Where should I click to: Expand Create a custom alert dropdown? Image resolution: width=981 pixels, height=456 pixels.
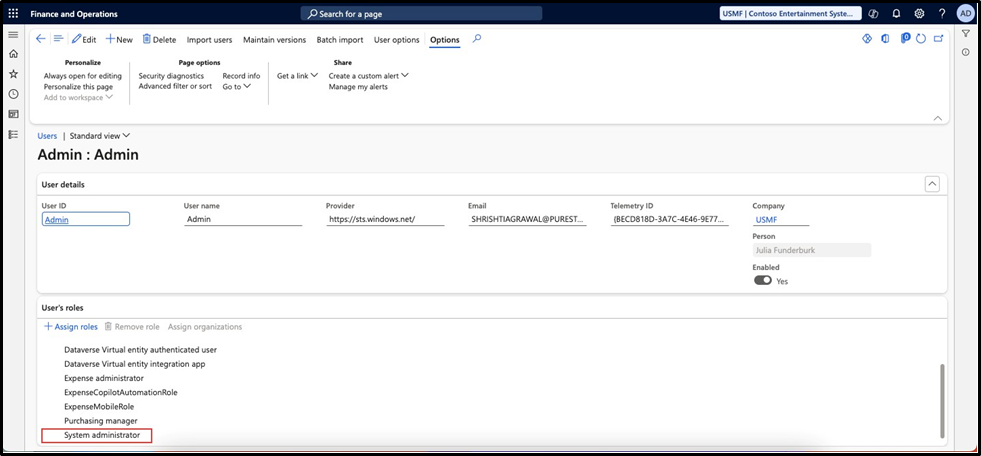pos(369,76)
